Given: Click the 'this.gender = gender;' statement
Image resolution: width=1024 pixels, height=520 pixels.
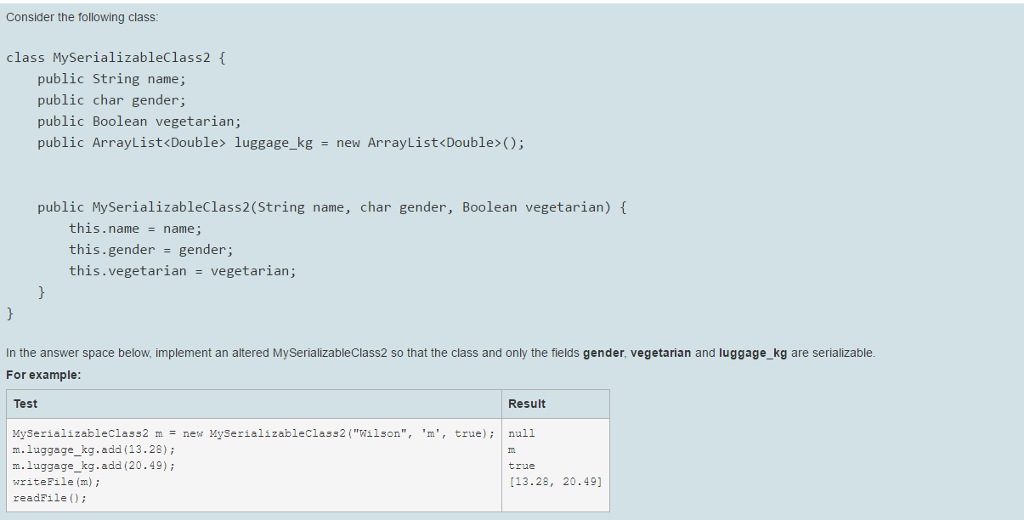Looking at the screenshot, I should (151, 249).
